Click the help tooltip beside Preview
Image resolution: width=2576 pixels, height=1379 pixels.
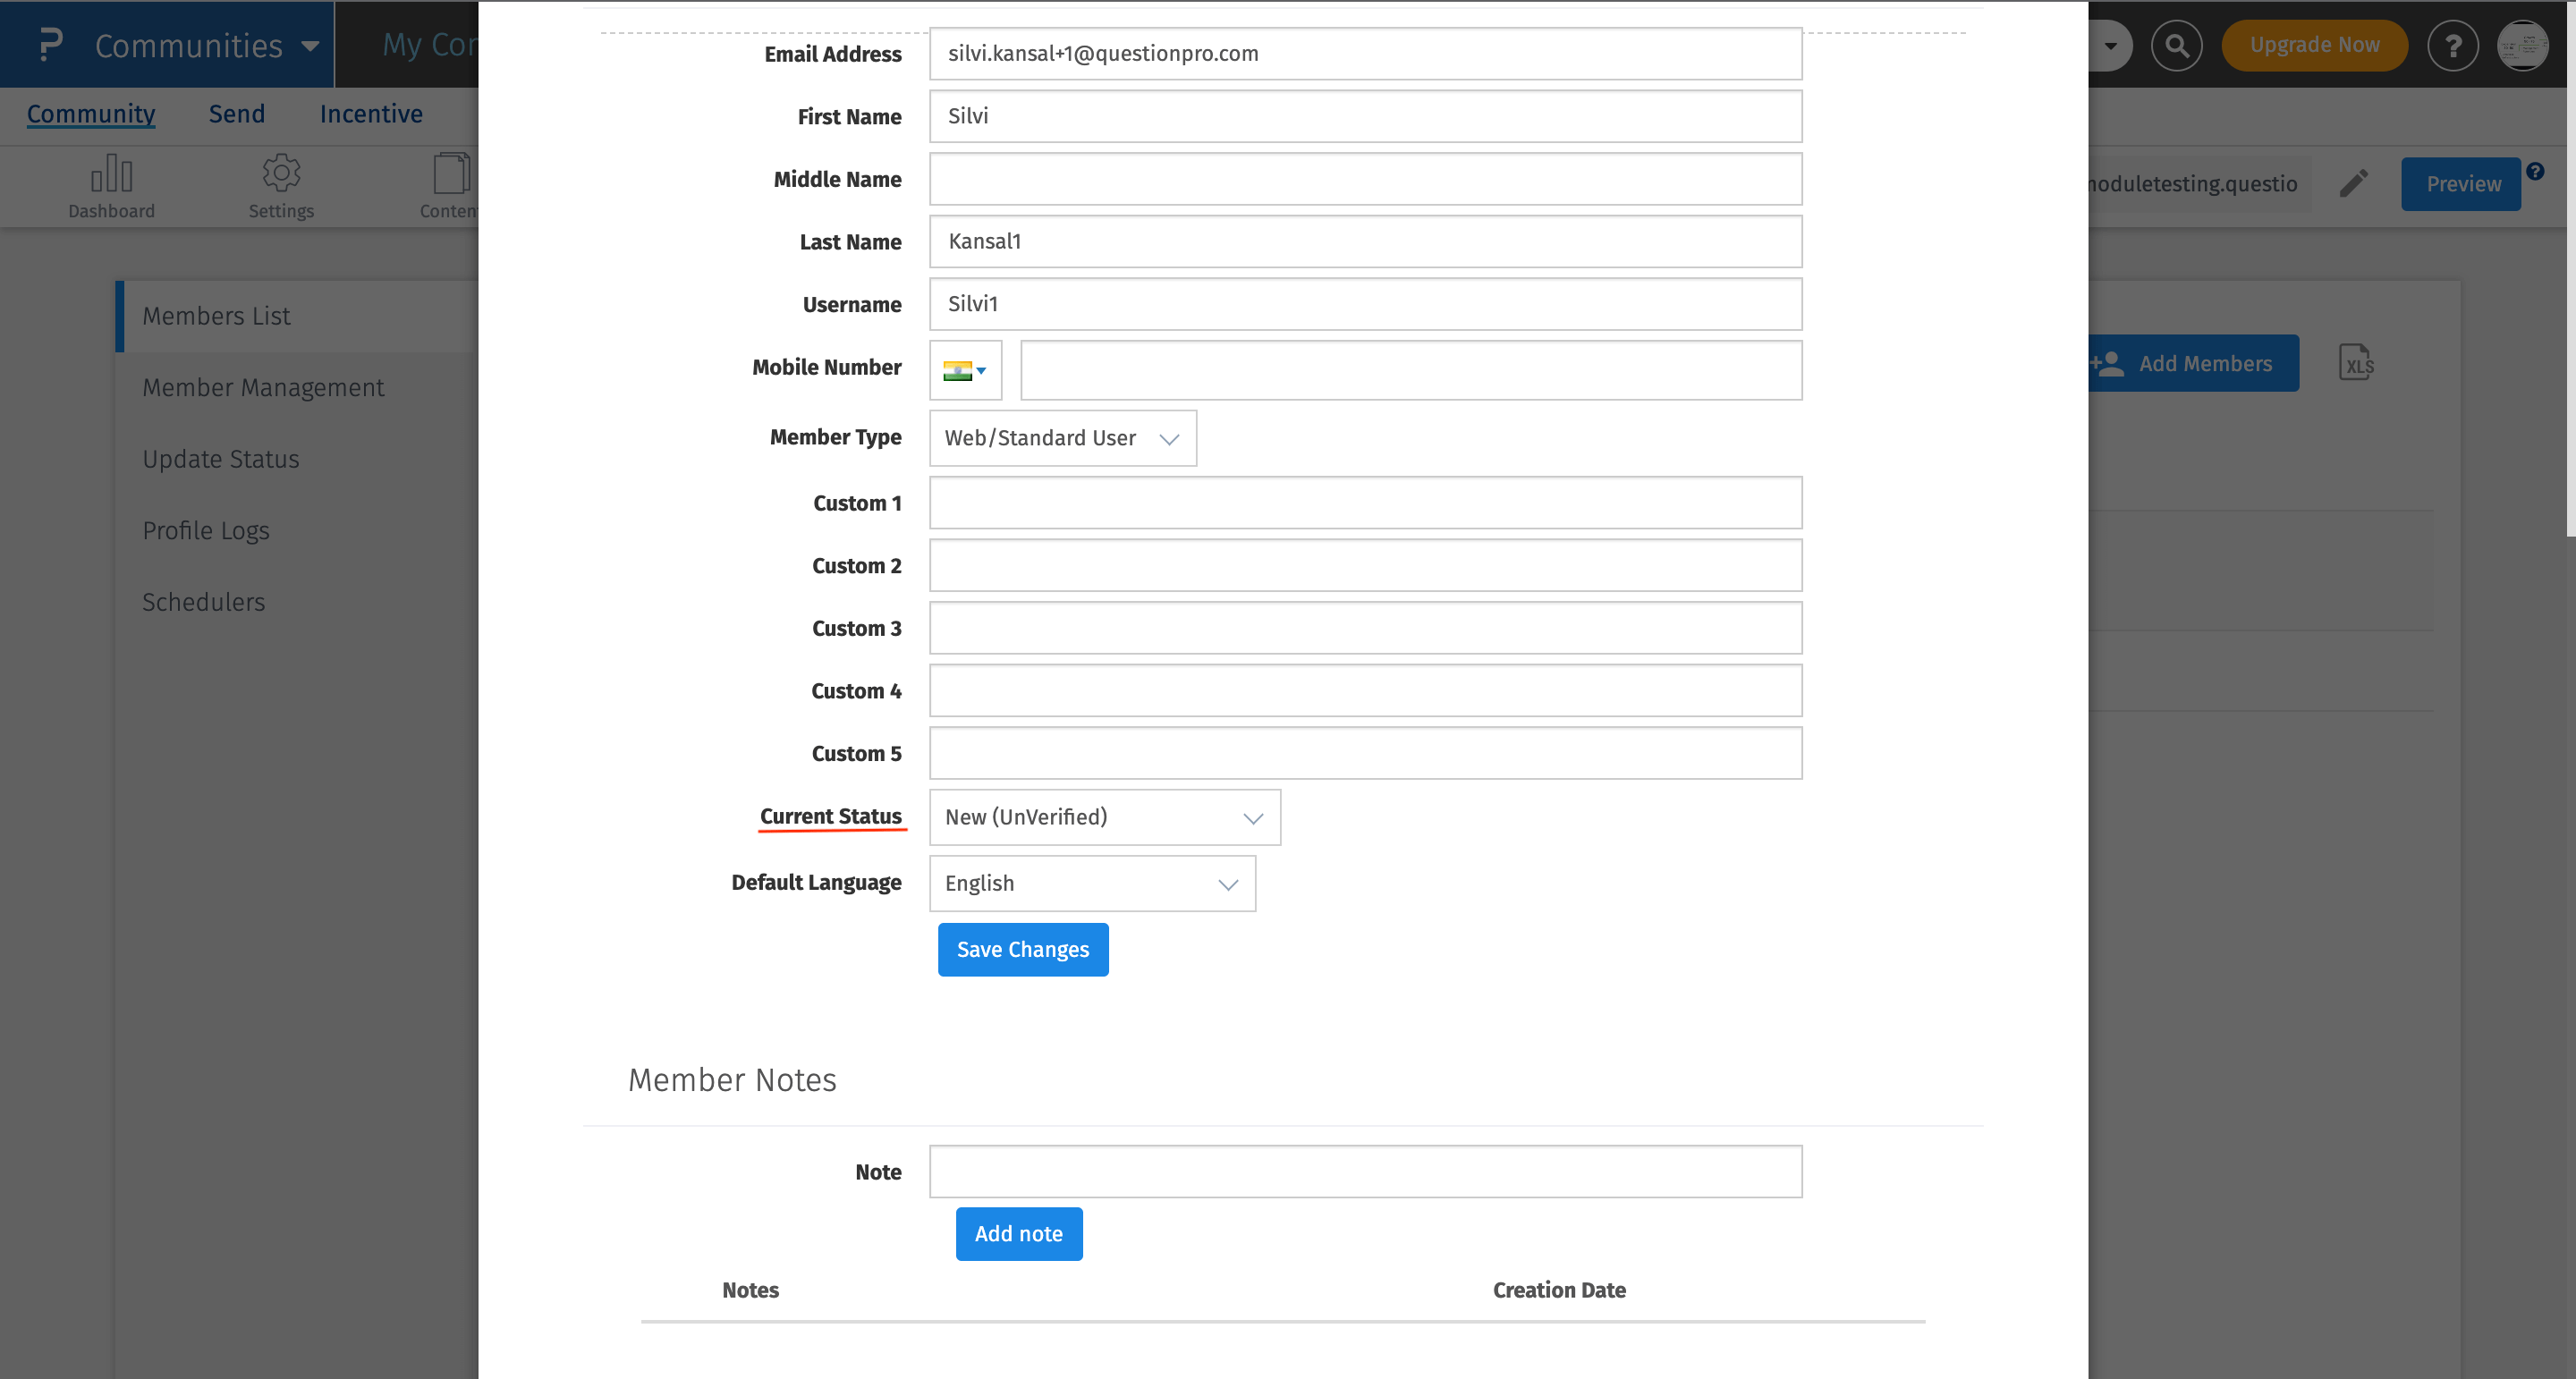[x=2537, y=171]
